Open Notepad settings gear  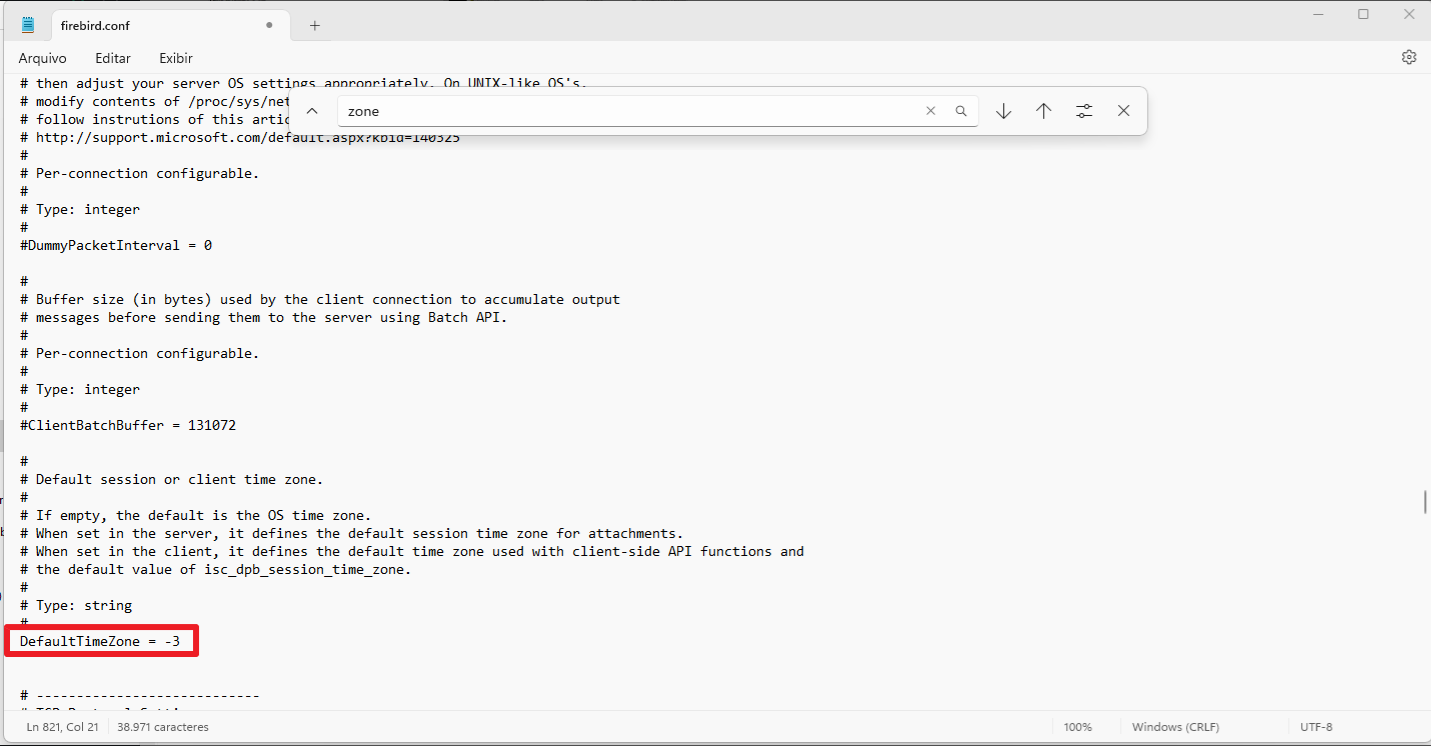click(x=1409, y=57)
